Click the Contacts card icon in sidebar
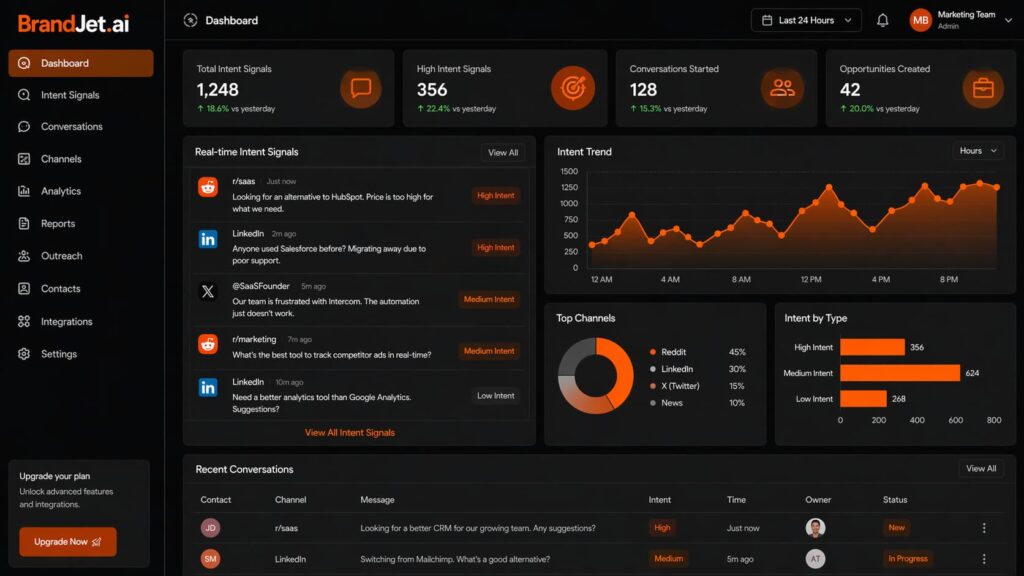The height and width of the screenshot is (576, 1024). pos(24,288)
